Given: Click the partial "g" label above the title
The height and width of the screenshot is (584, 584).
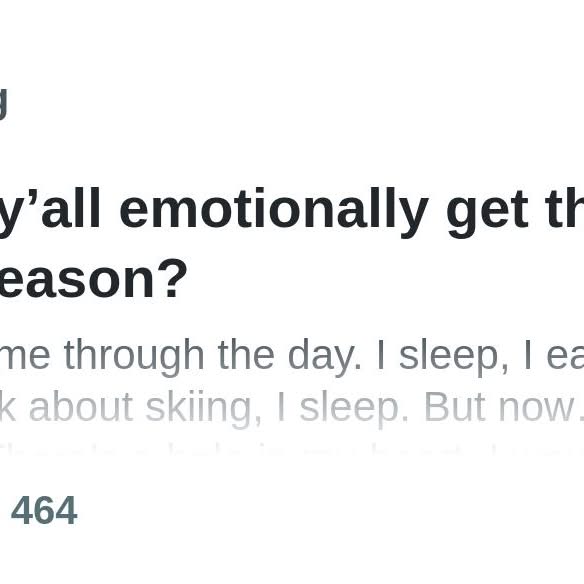Looking at the screenshot, I should 3,104.
